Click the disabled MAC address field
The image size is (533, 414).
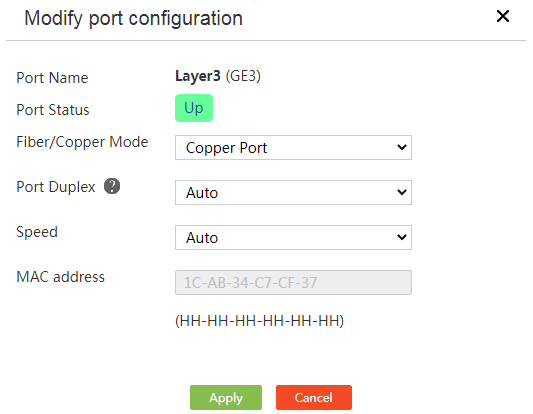(x=293, y=282)
